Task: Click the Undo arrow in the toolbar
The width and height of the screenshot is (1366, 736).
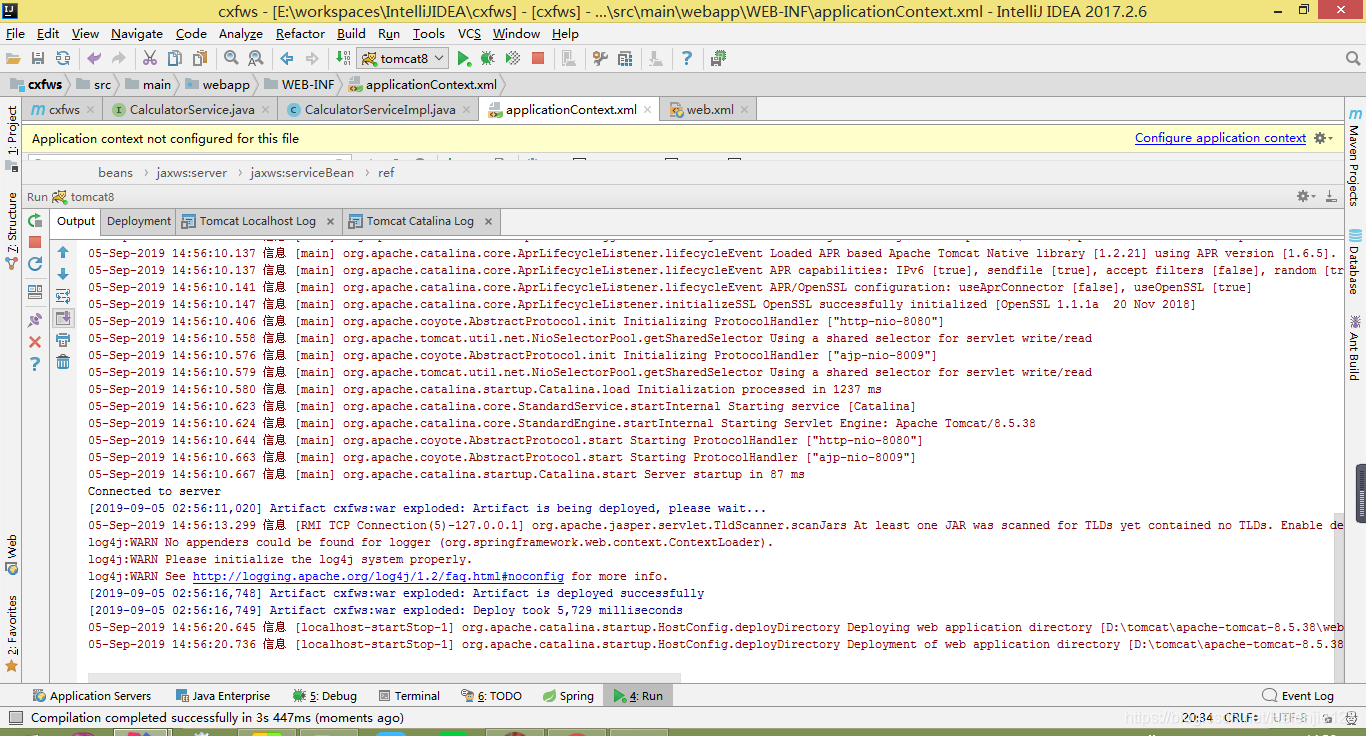Action: click(x=94, y=59)
